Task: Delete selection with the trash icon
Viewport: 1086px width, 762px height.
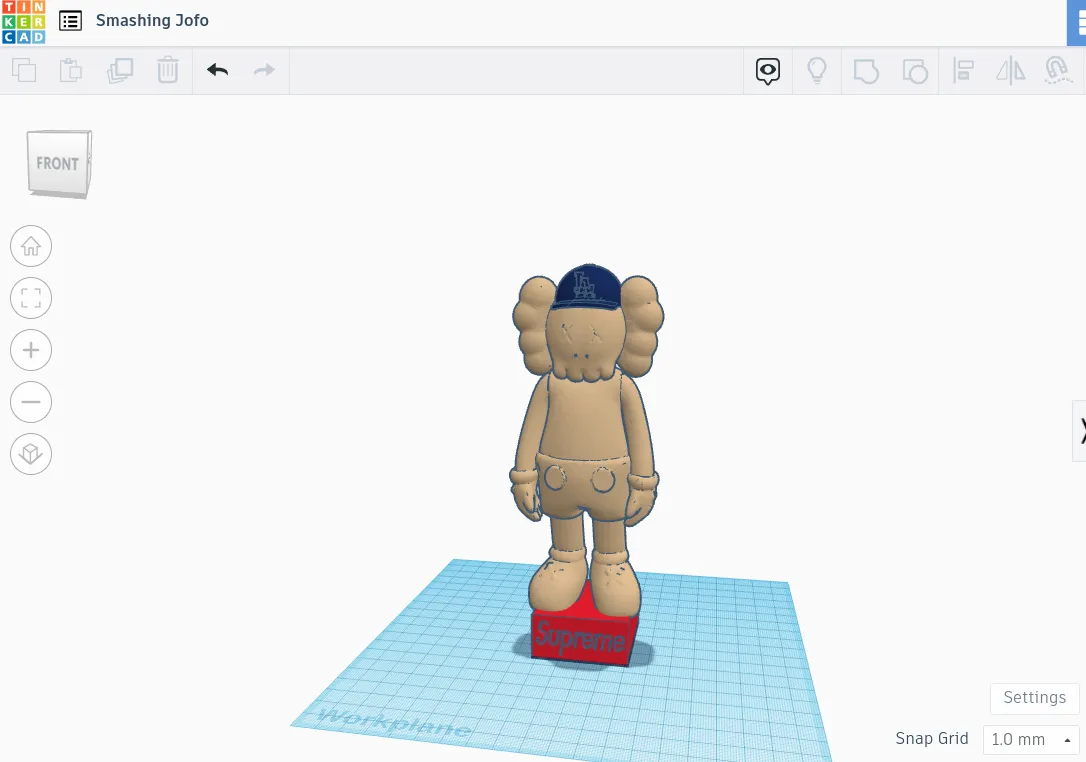Action: pyautogui.click(x=168, y=70)
